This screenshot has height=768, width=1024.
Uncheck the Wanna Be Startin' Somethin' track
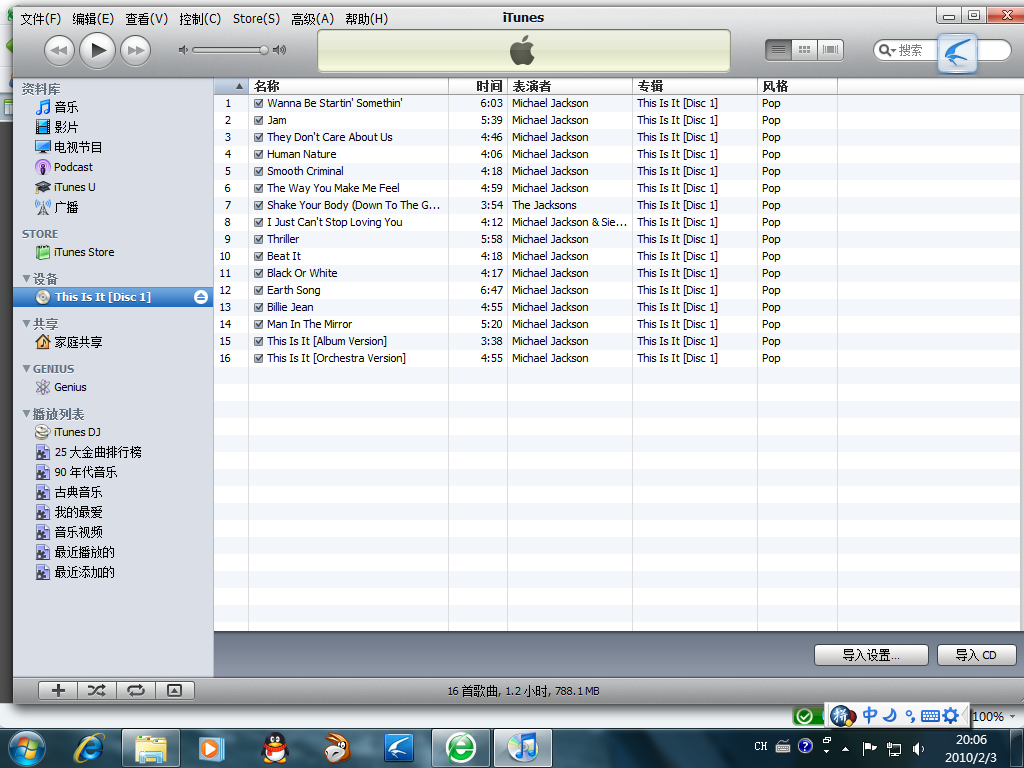259,103
